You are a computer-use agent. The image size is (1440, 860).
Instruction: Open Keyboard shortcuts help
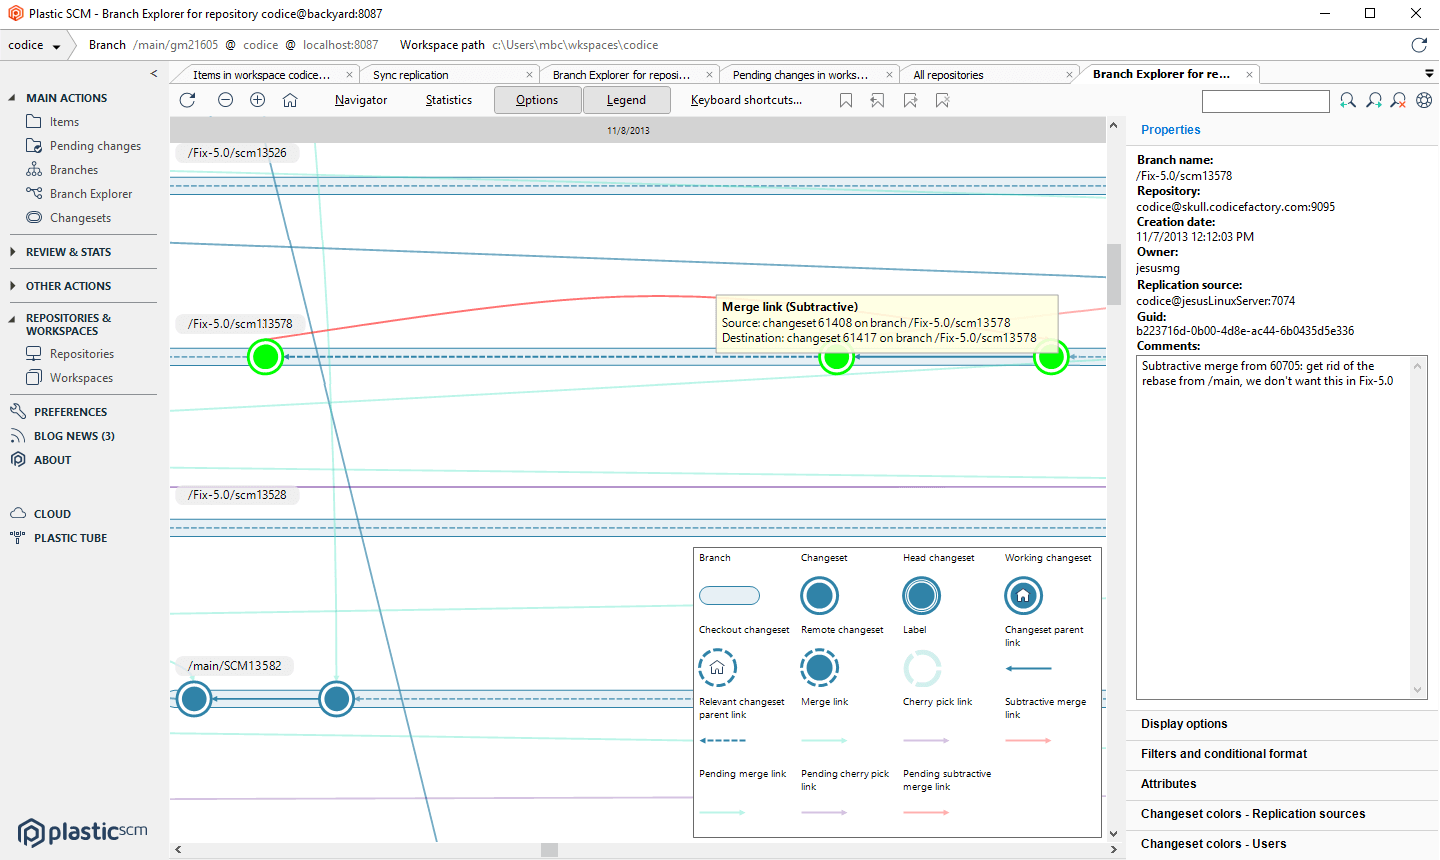tap(746, 100)
